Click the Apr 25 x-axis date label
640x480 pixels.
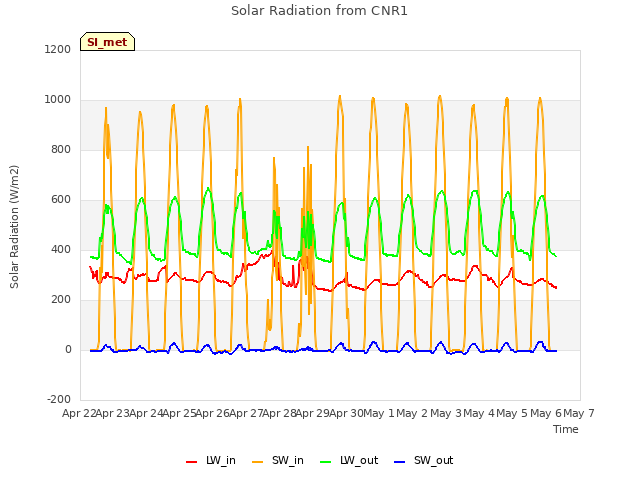pos(180,413)
